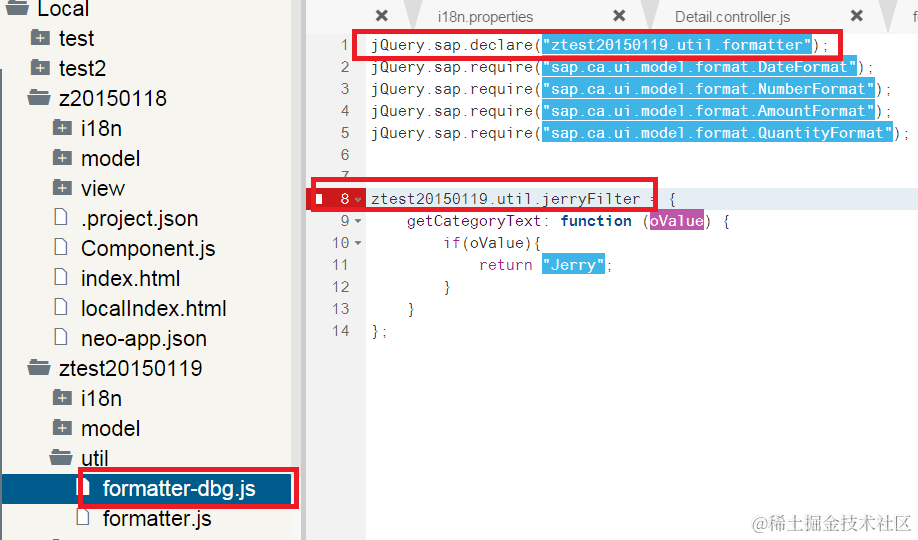Select formatter-dbg.js in util folder

[179, 488]
